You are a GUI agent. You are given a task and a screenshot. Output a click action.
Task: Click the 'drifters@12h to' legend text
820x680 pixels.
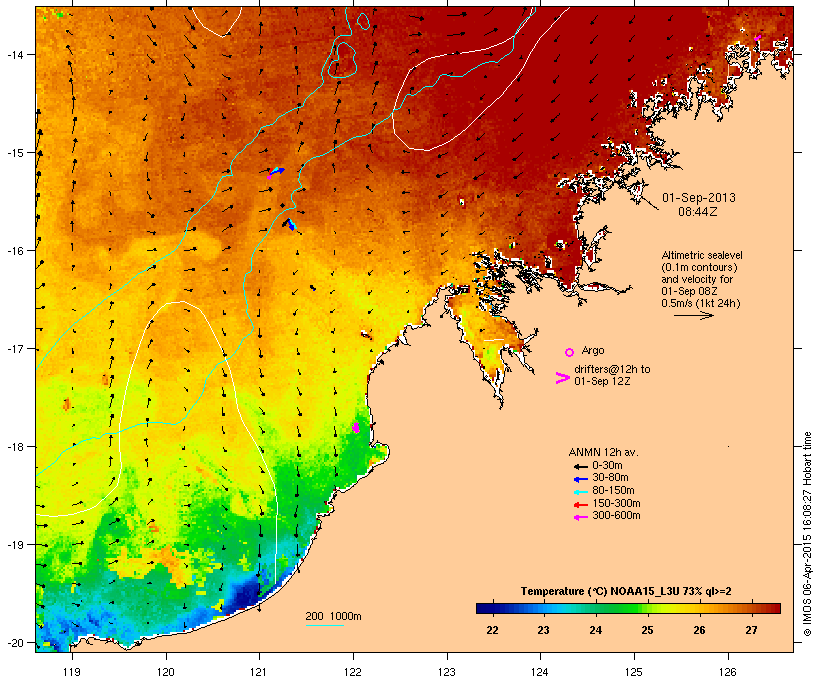(x=612, y=369)
